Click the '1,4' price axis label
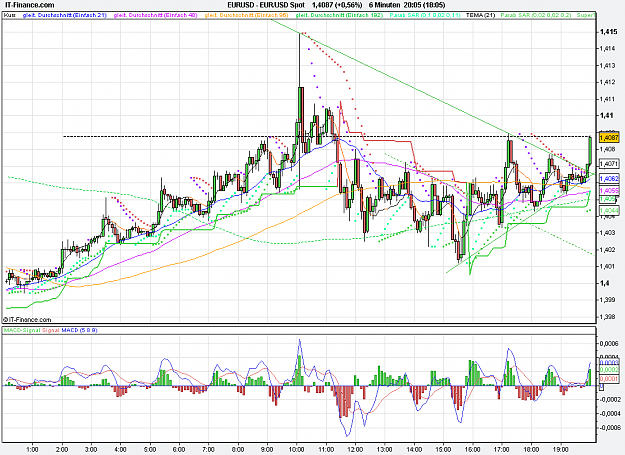This screenshot has width=625, height=455. point(605,283)
